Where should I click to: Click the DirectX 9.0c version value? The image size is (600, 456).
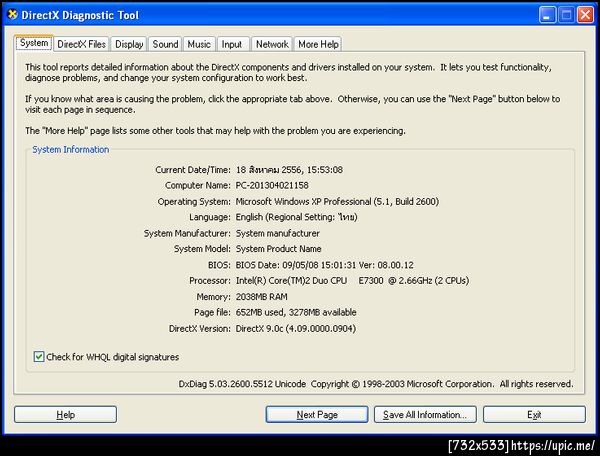click(x=296, y=328)
